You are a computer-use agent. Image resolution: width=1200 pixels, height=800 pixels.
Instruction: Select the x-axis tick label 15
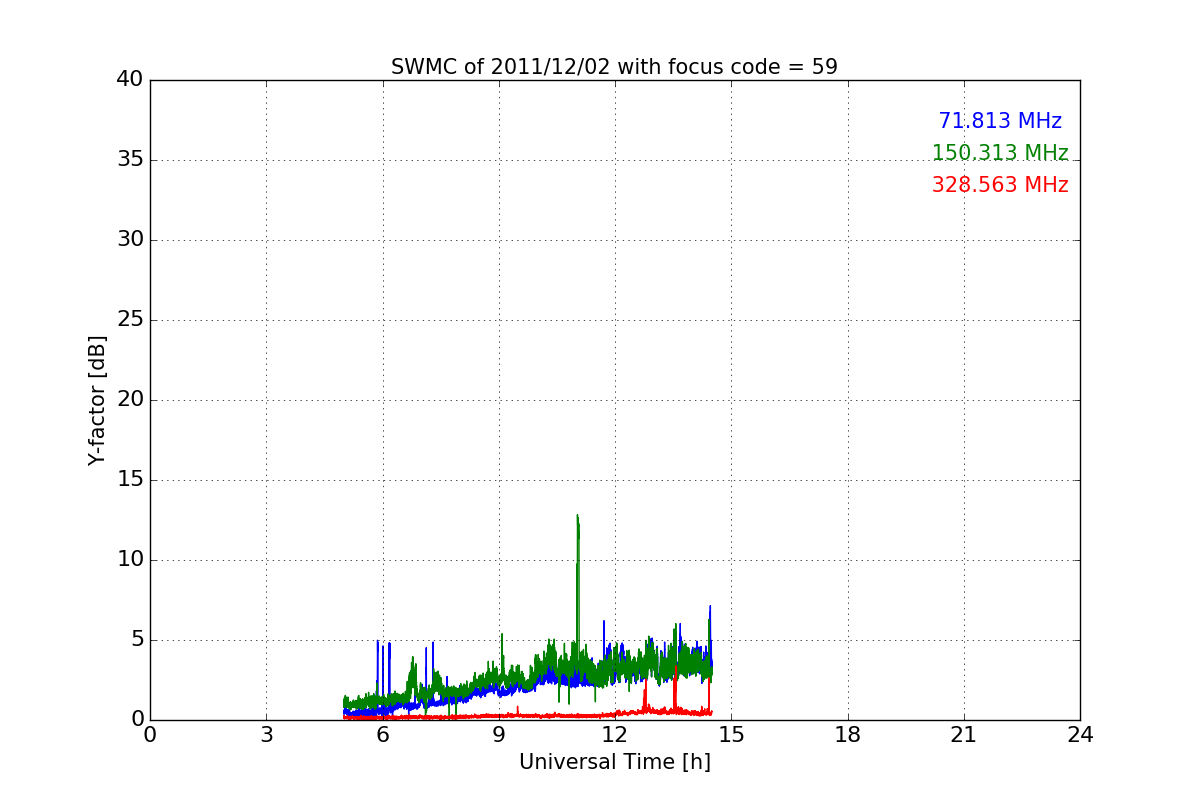731,735
